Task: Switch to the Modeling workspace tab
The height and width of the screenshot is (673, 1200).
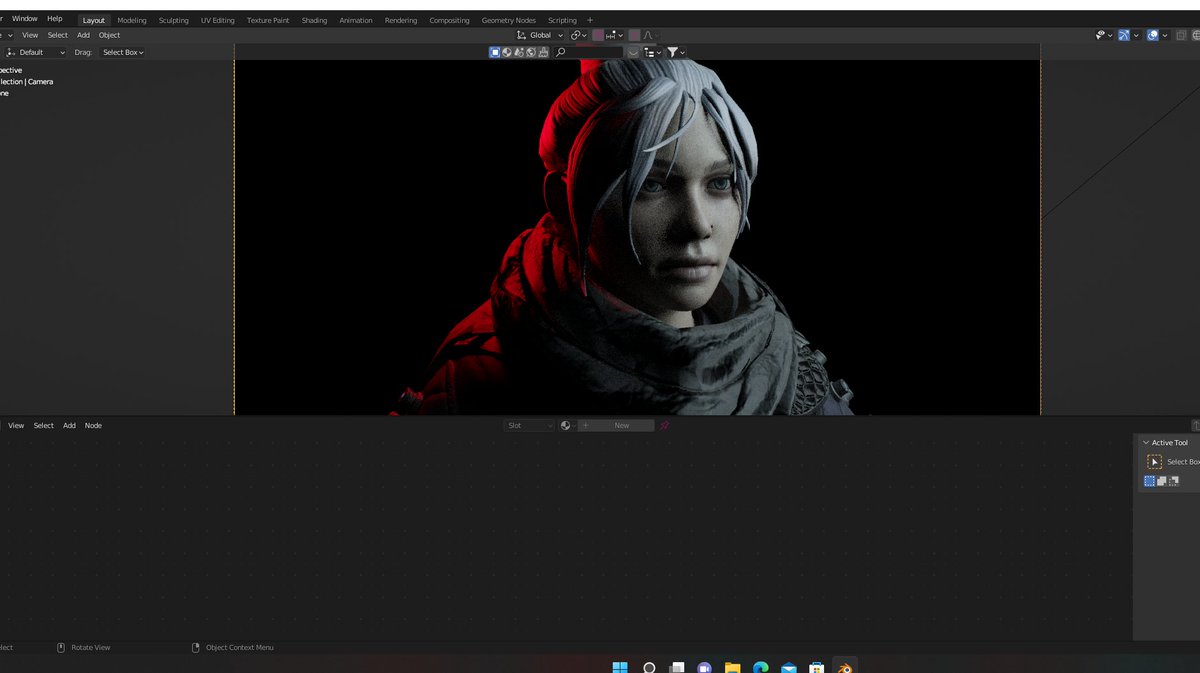Action: pos(132,20)
